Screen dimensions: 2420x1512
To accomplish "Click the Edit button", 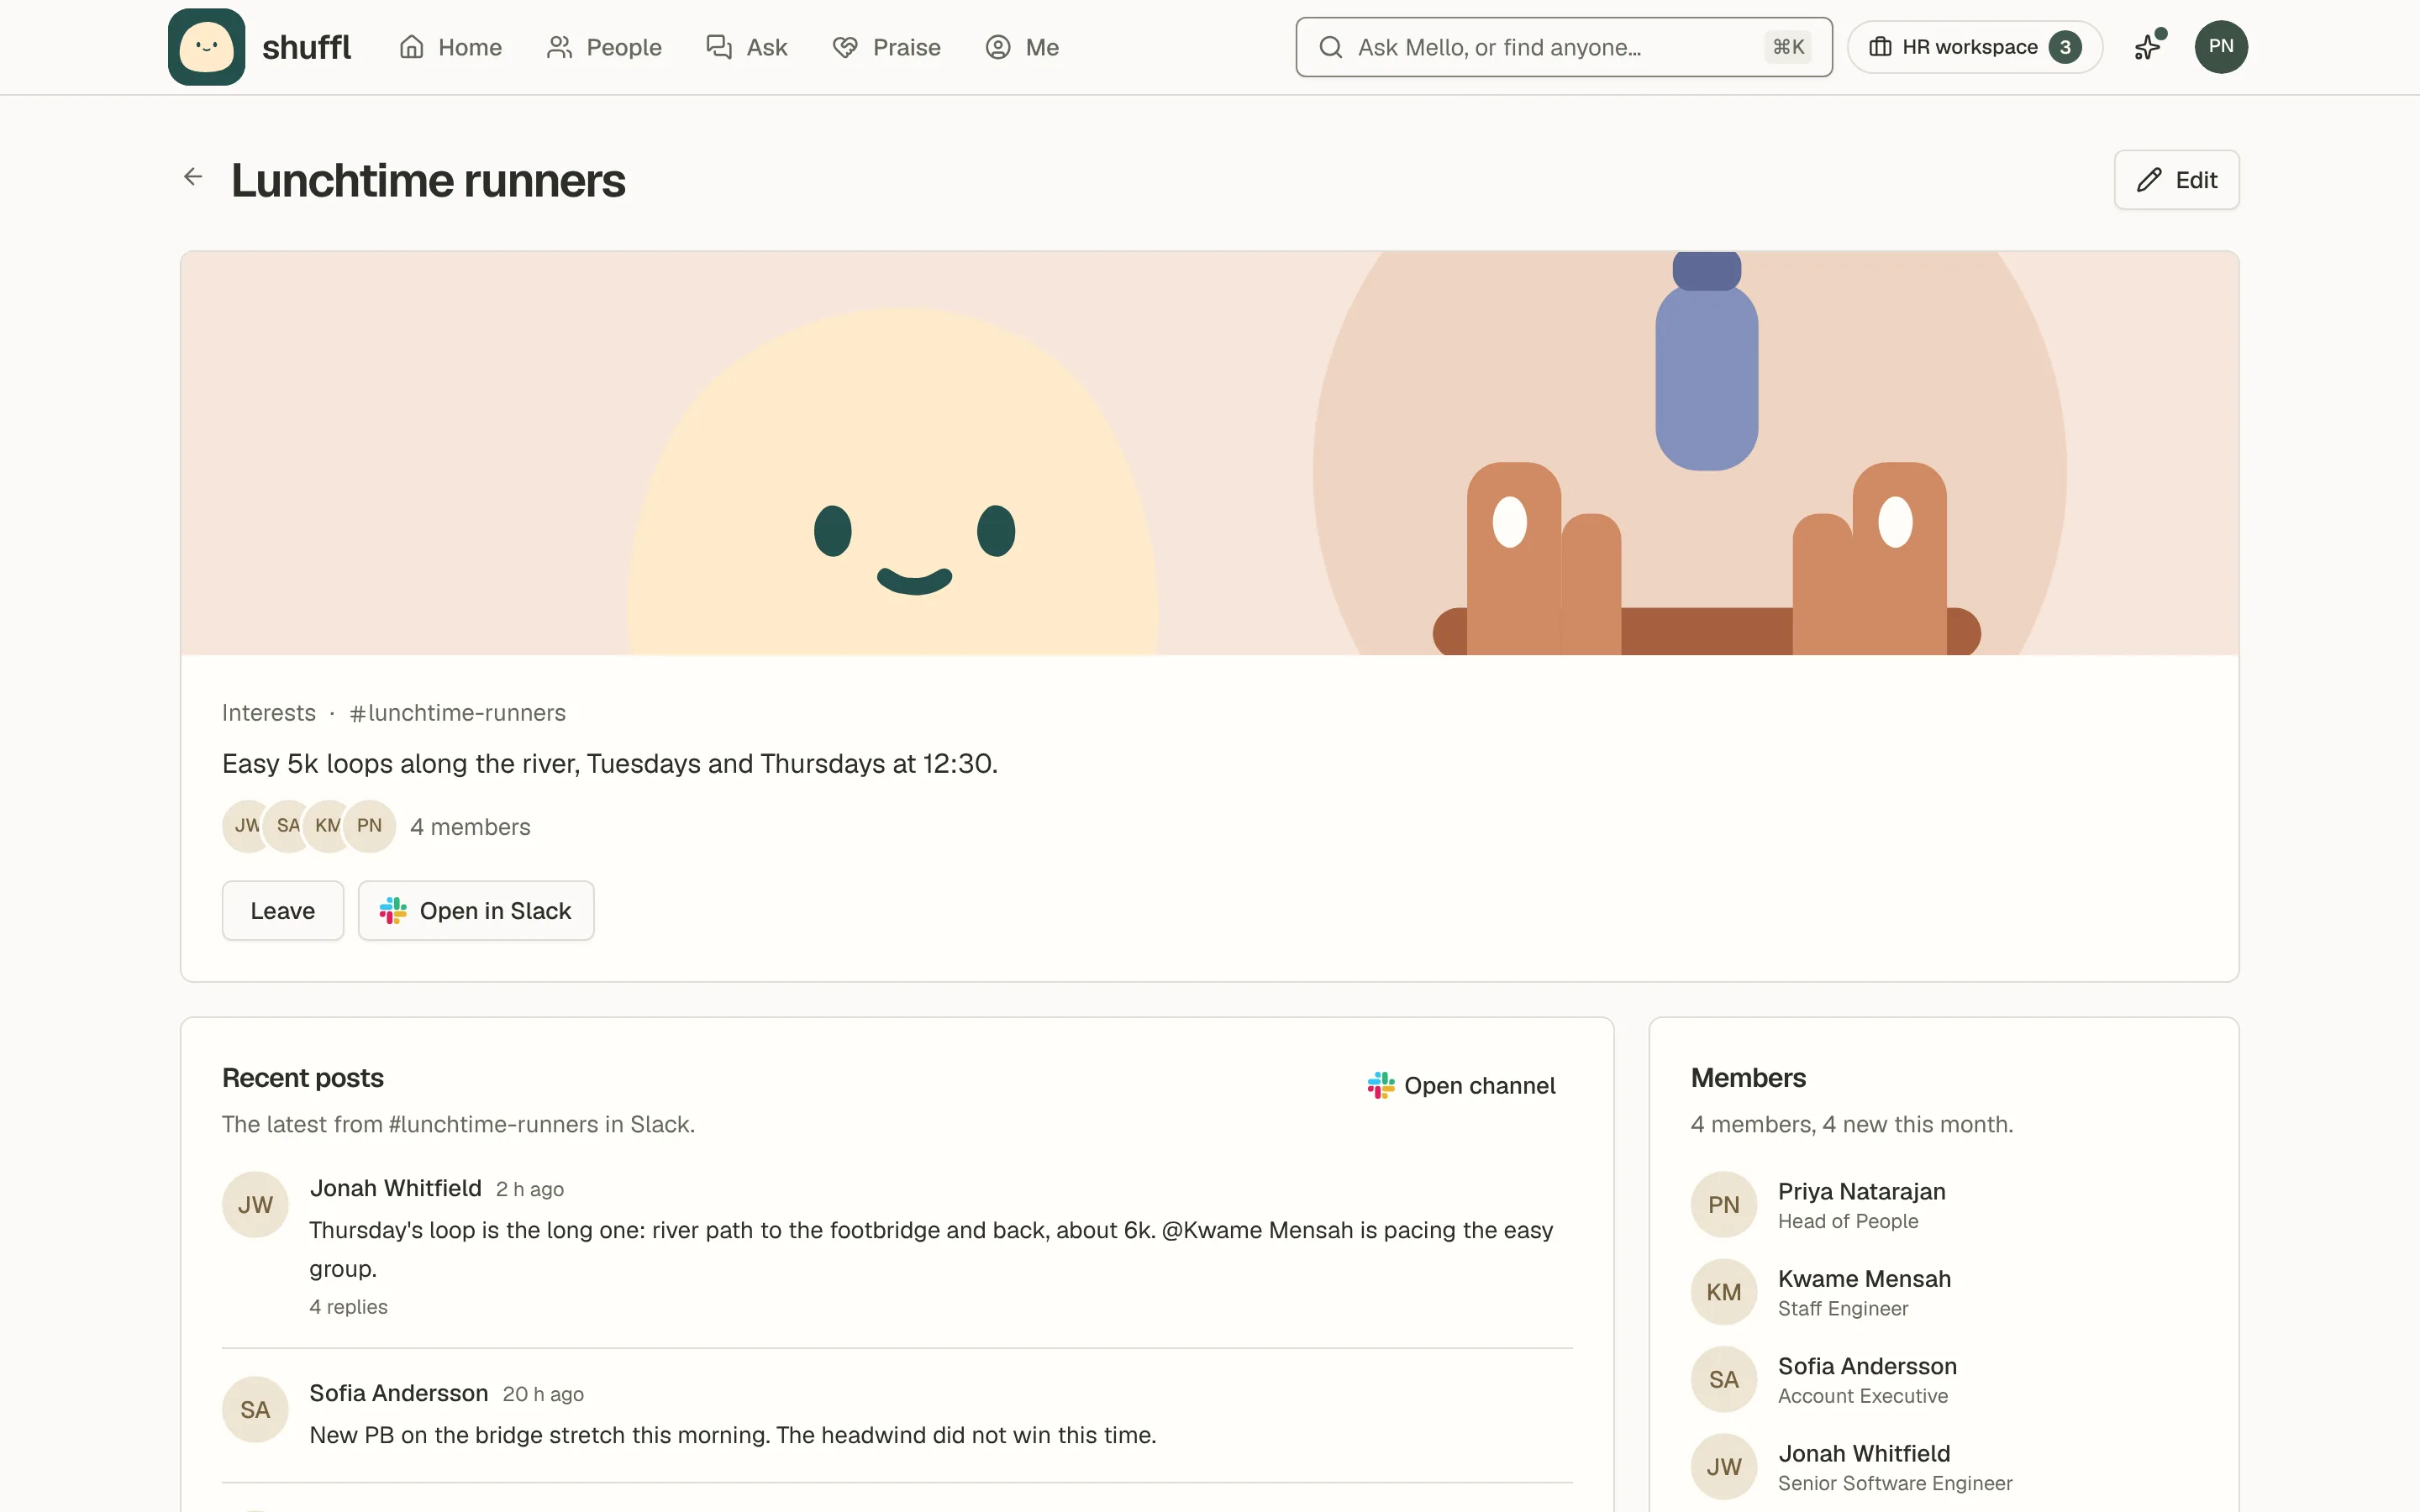I will coord(2176,180).
